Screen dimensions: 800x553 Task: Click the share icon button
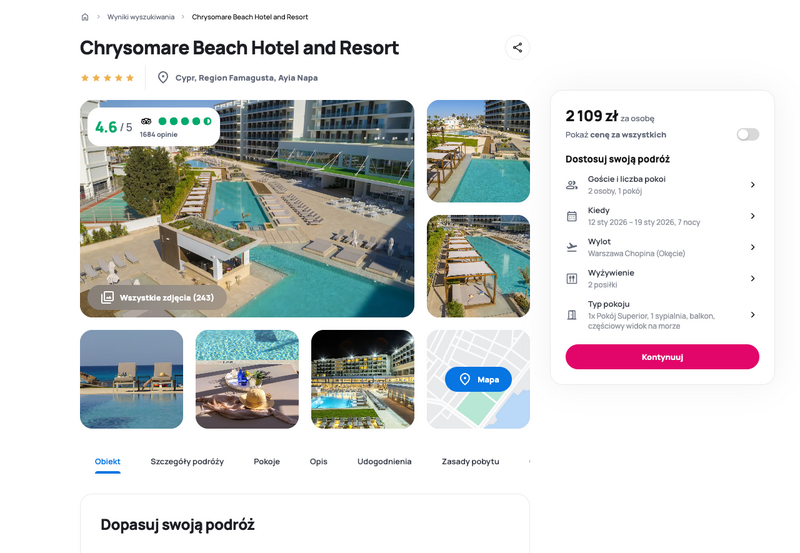click(517, 47)
